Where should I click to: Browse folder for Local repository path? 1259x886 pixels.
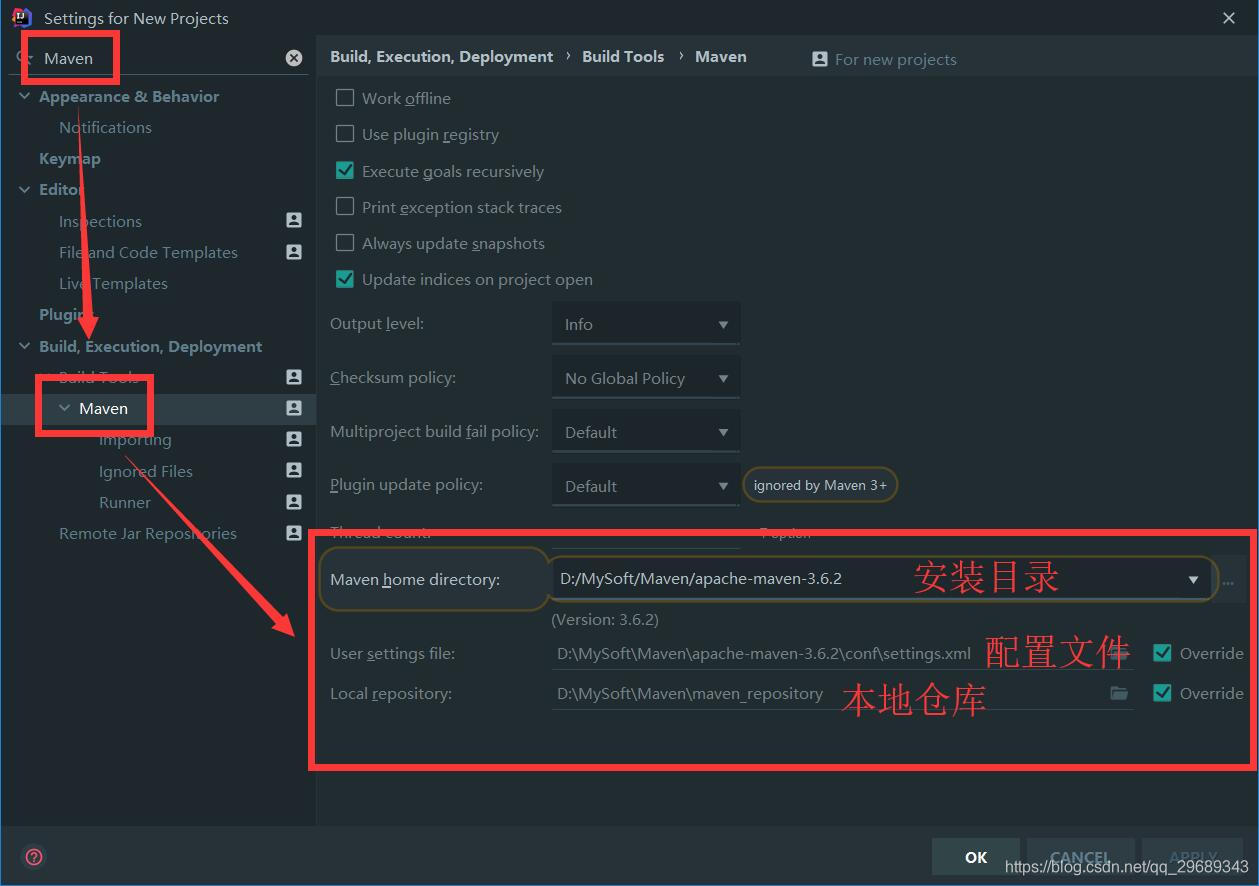point(1119,693)
